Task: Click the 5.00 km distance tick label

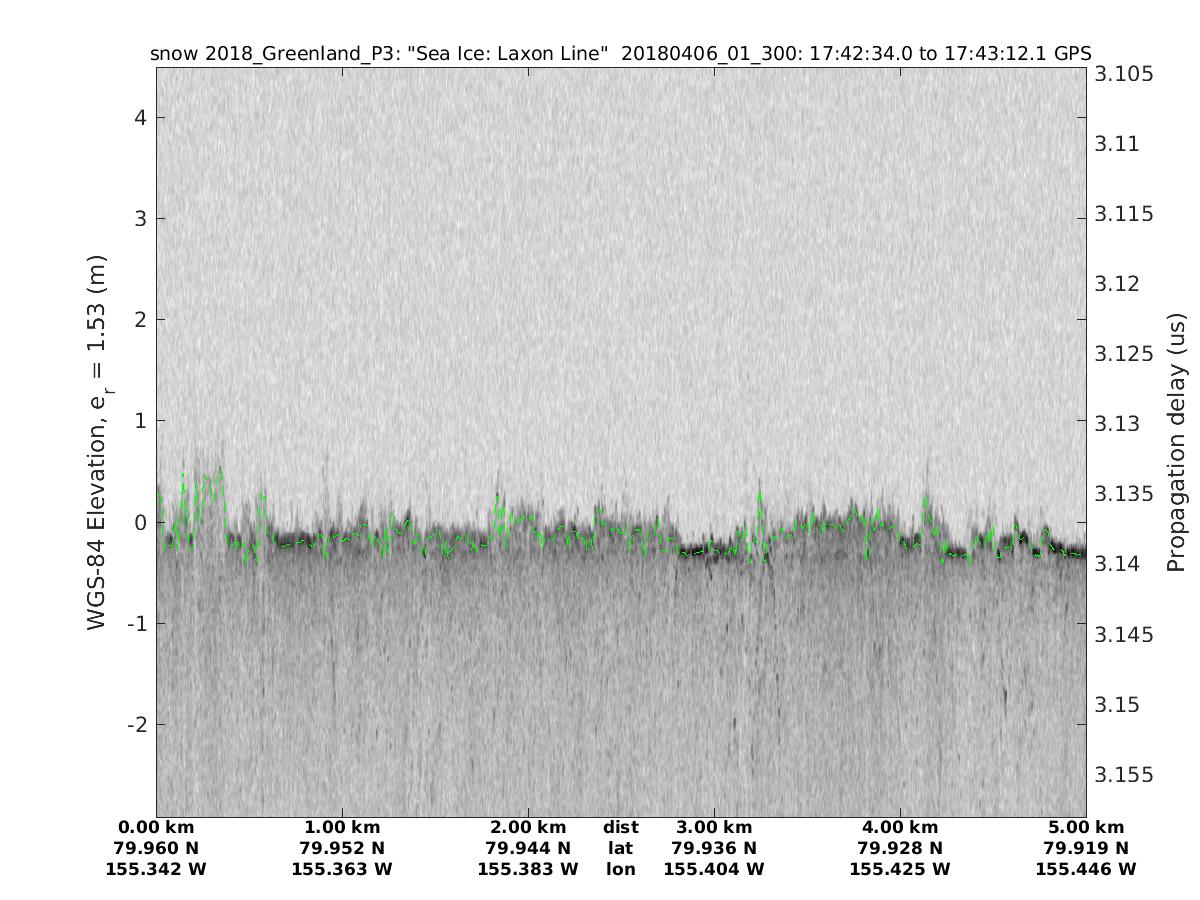Action: 1086,827
